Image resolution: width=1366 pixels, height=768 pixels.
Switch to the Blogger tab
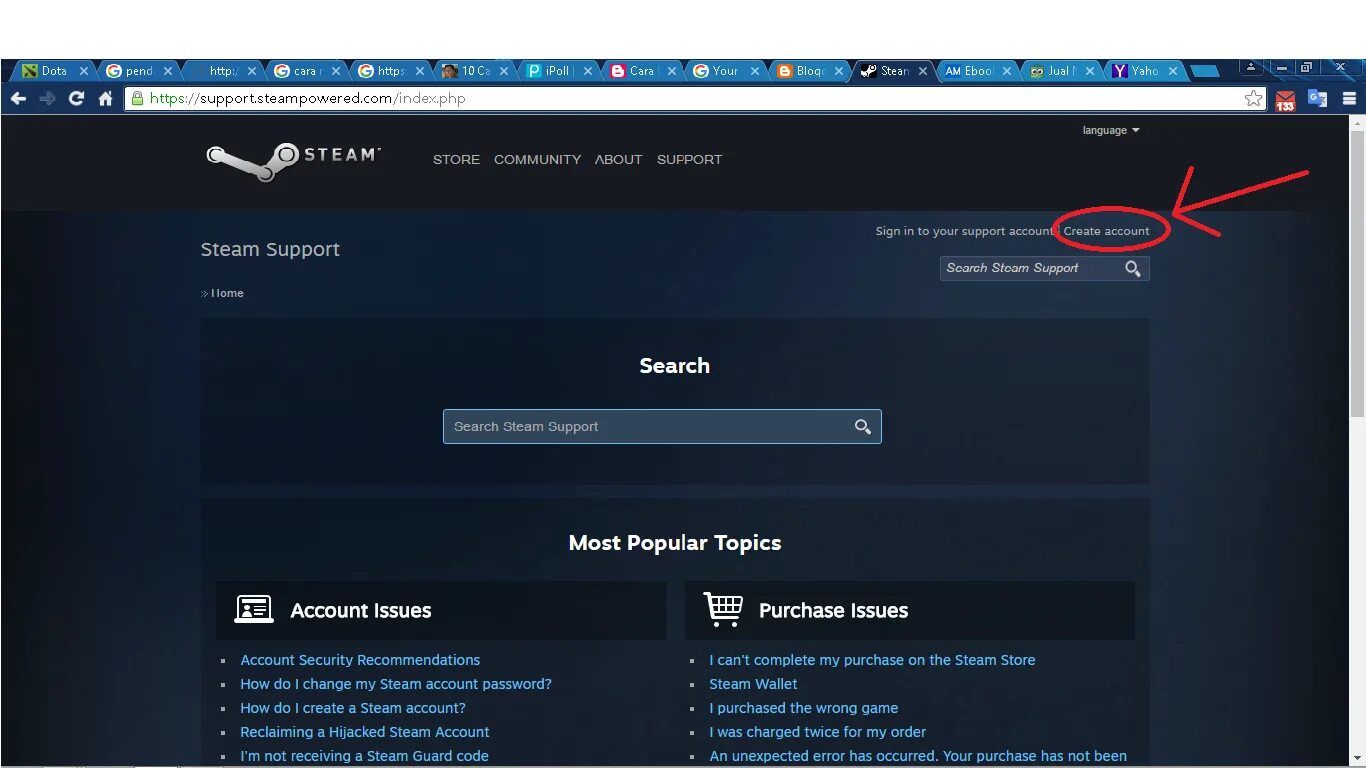(x=810, y=71)
